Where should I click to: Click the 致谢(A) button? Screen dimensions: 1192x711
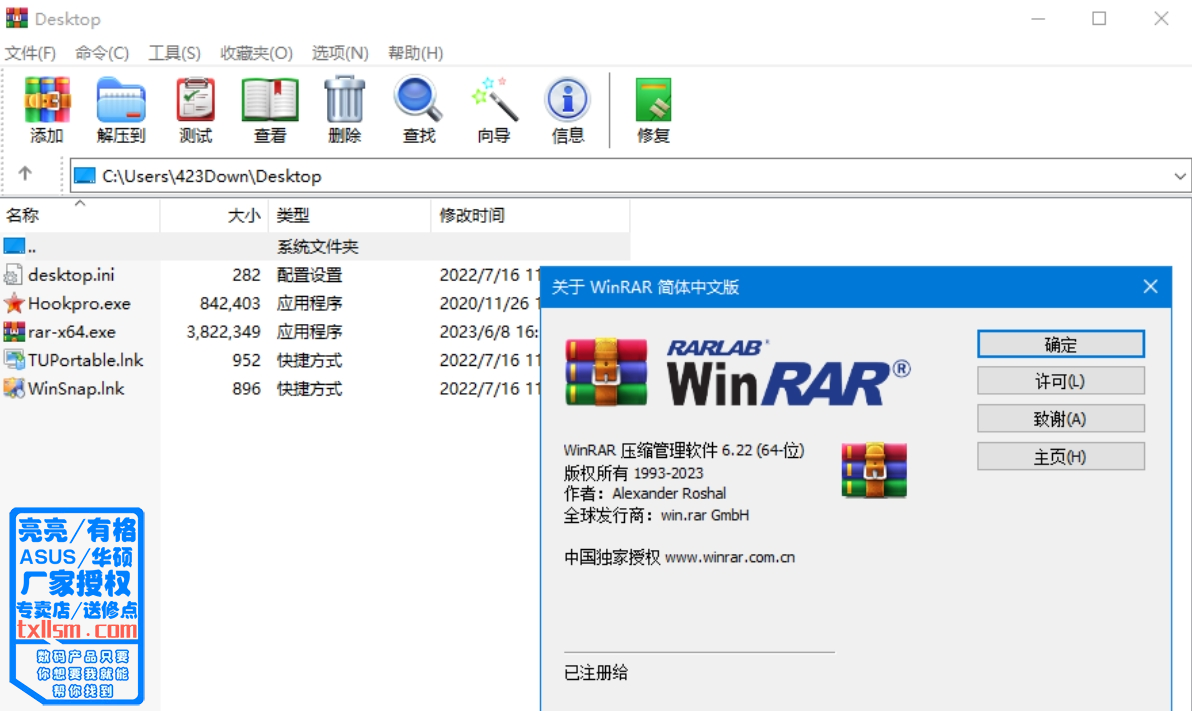pos(1060,419)
